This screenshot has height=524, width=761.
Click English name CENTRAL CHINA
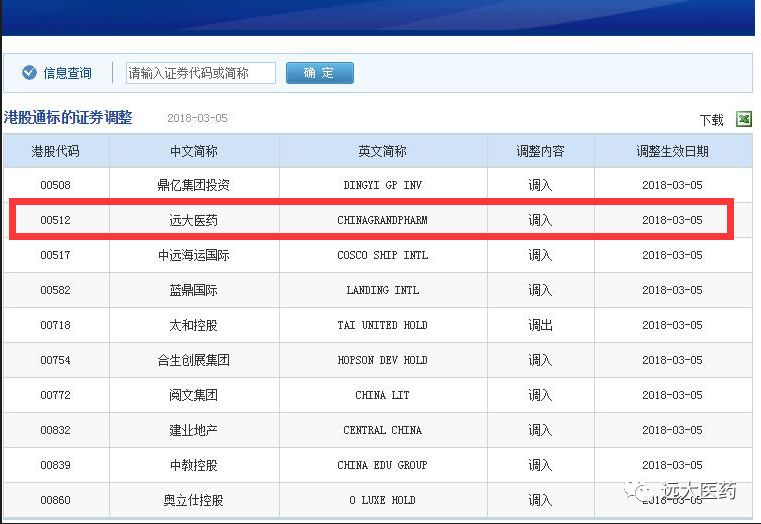point(382,430)
